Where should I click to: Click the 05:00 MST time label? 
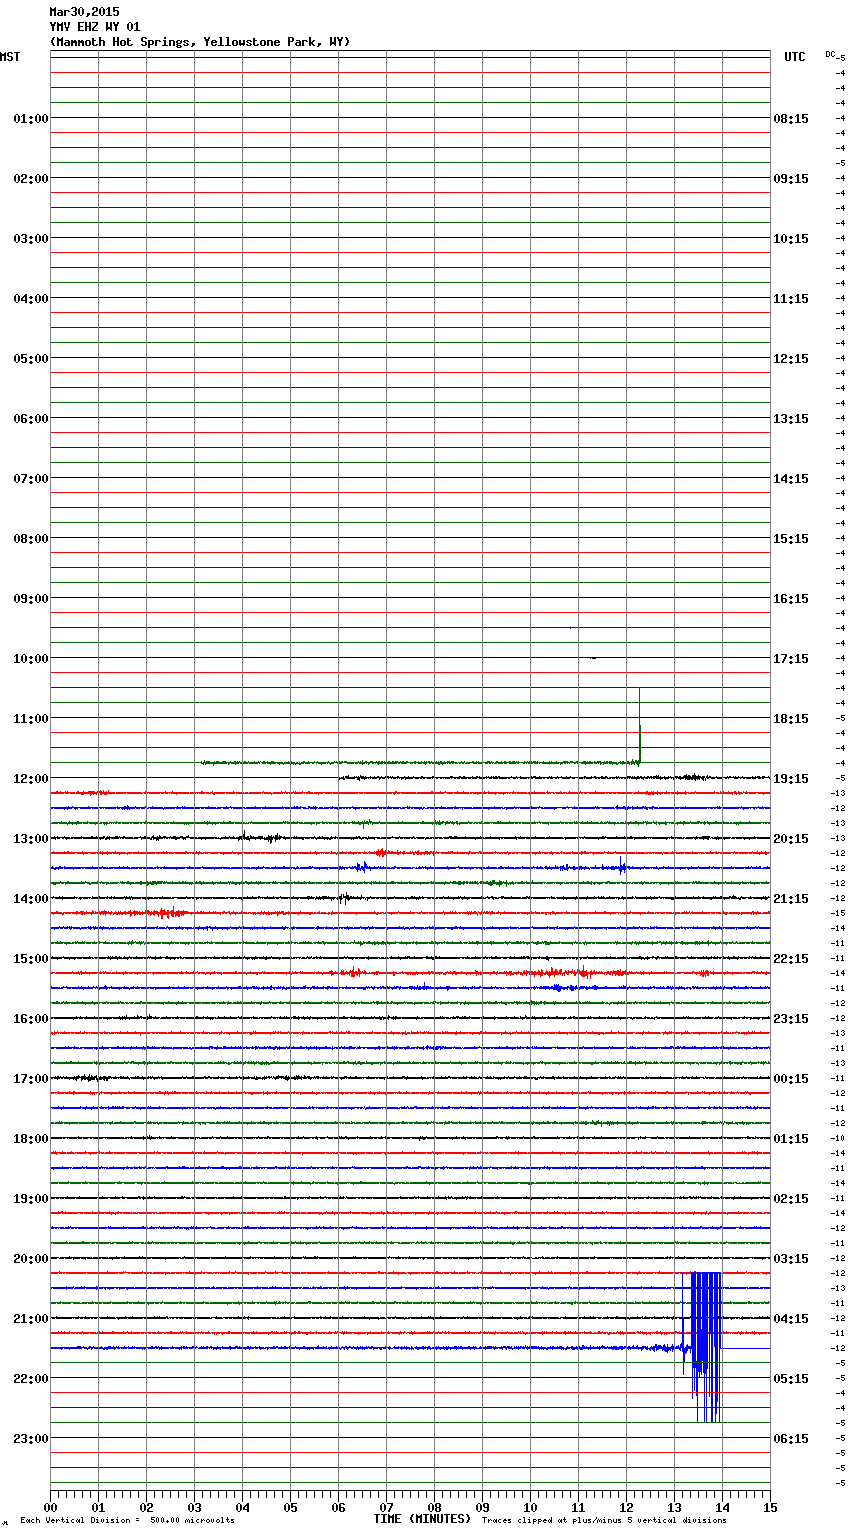click(30, 359)
